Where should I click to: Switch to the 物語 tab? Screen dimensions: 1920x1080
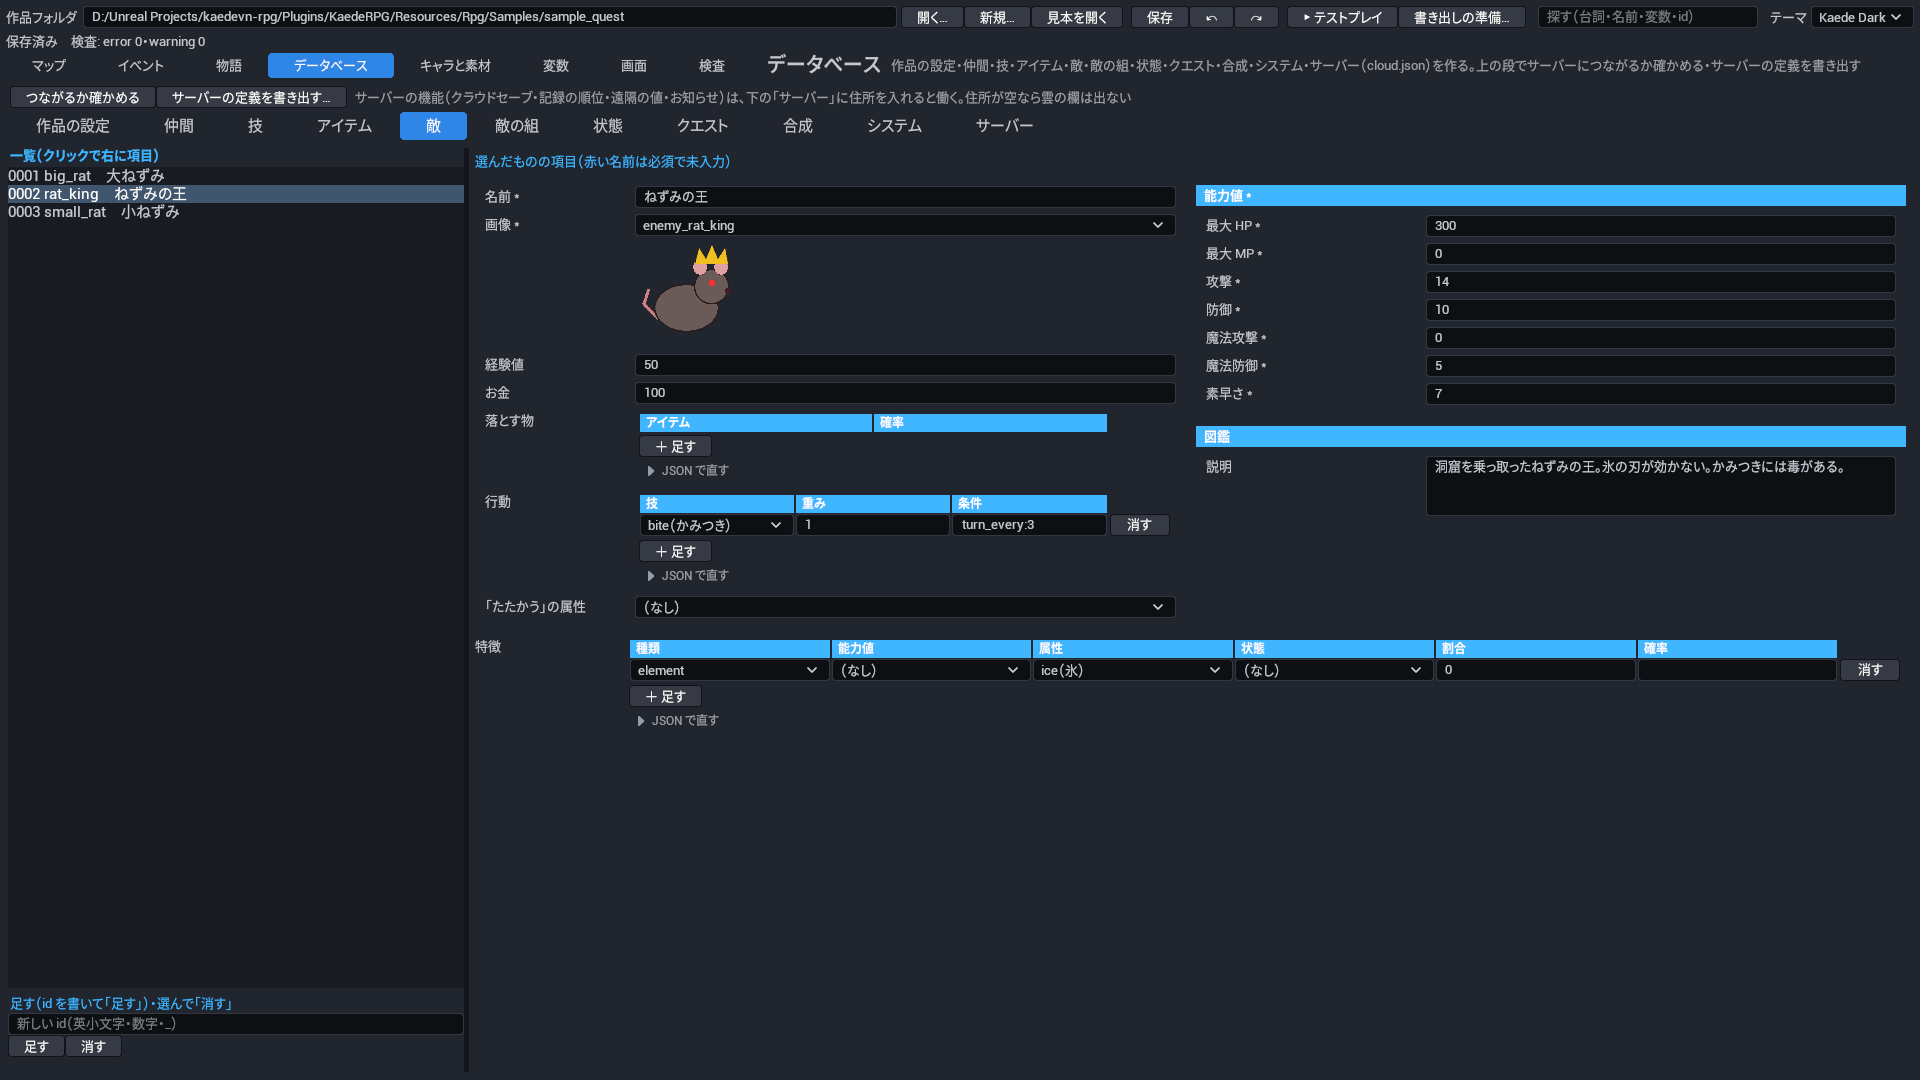[228, 65]
